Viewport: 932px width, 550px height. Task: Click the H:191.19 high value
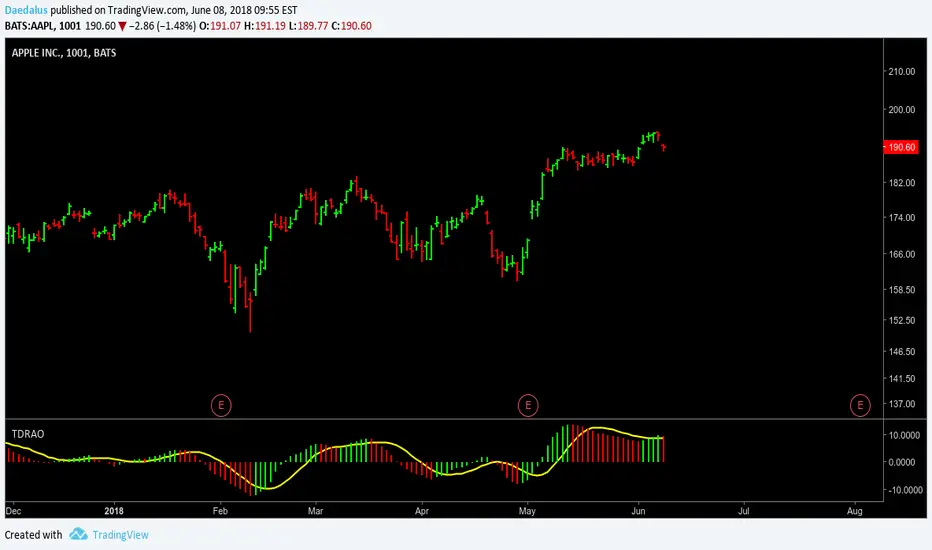click(265, 26)
